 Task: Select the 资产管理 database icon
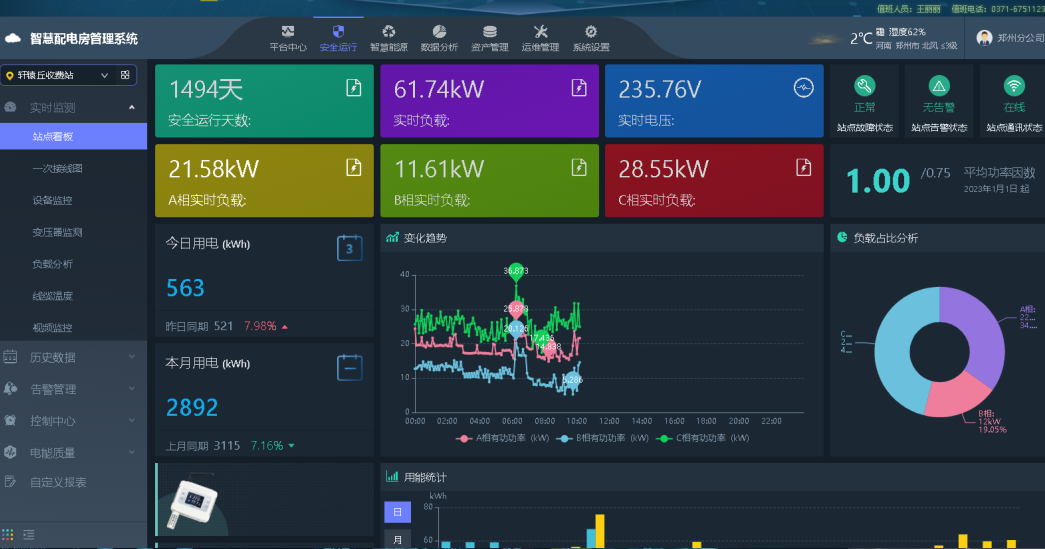(x=490, y=32)
